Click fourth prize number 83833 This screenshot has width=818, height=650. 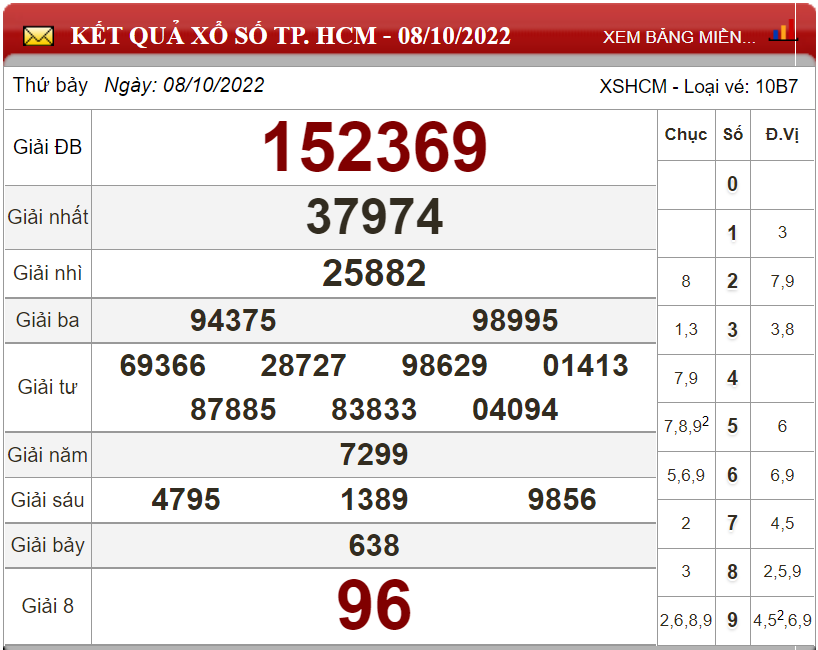tap(374, 410)
